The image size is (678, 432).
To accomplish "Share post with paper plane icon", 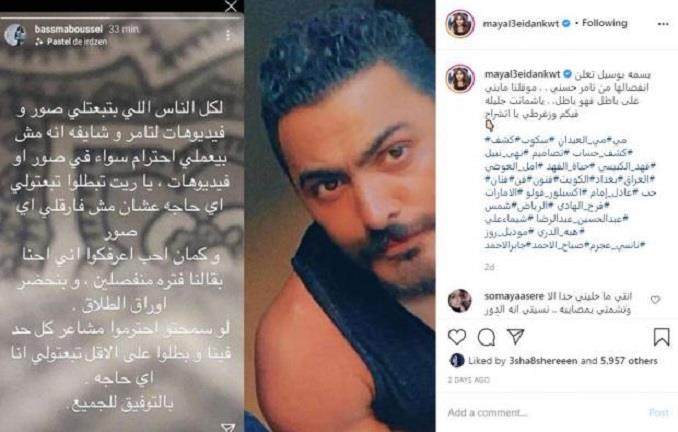I will [515, 336].
